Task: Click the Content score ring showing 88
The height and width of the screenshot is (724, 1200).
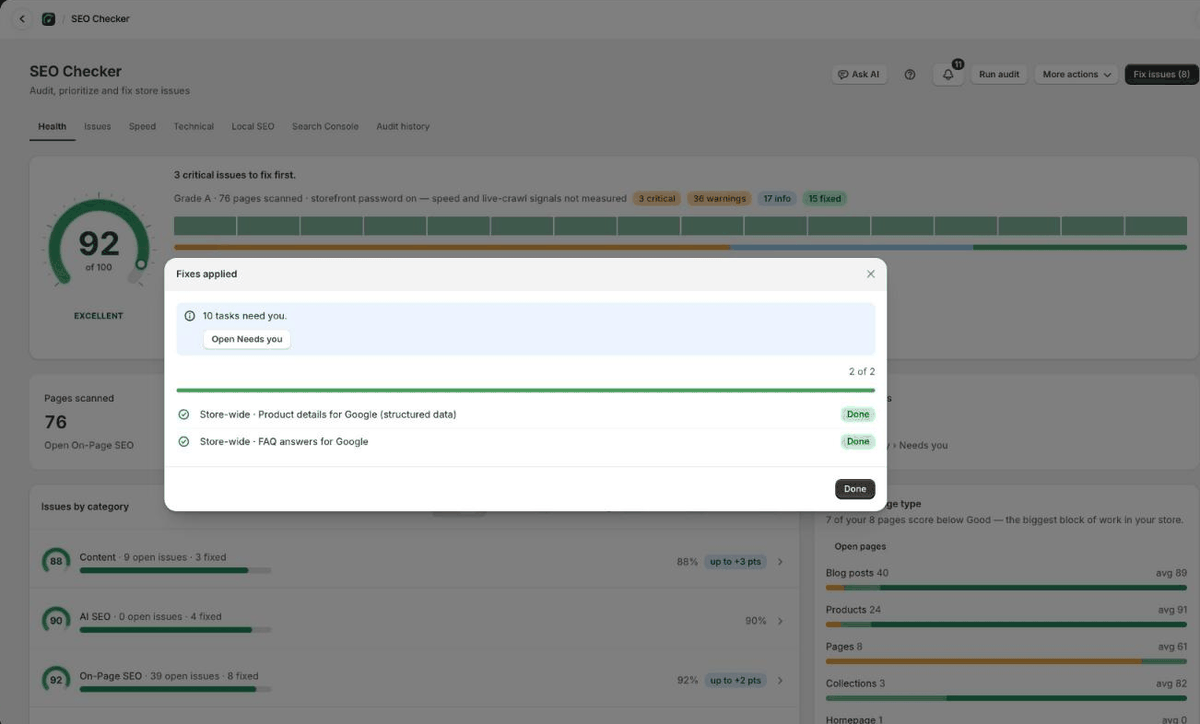Action: (56, 561)
